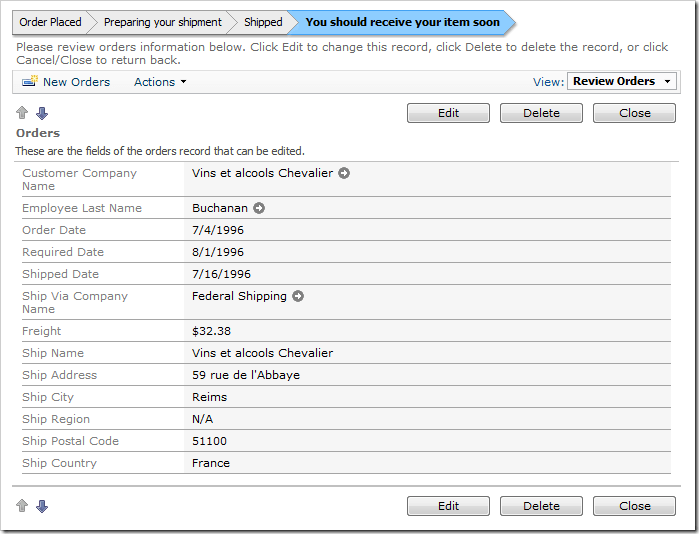Click the Customer Company Name label
The width and height of the screenshot is (699, 534).
(79, 179)
